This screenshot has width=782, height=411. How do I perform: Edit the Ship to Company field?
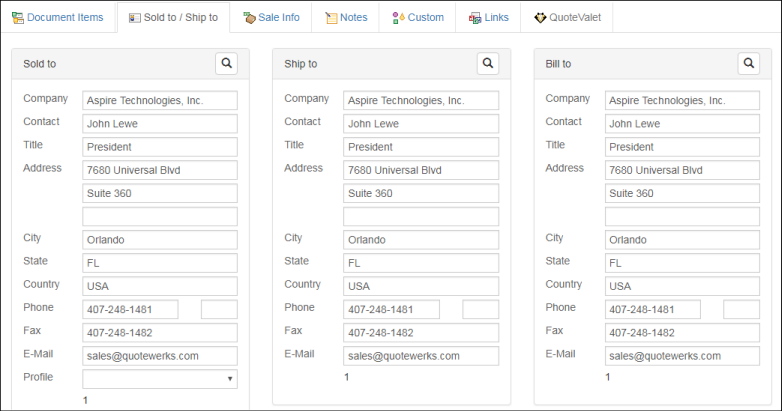click(x=421, y=100)
